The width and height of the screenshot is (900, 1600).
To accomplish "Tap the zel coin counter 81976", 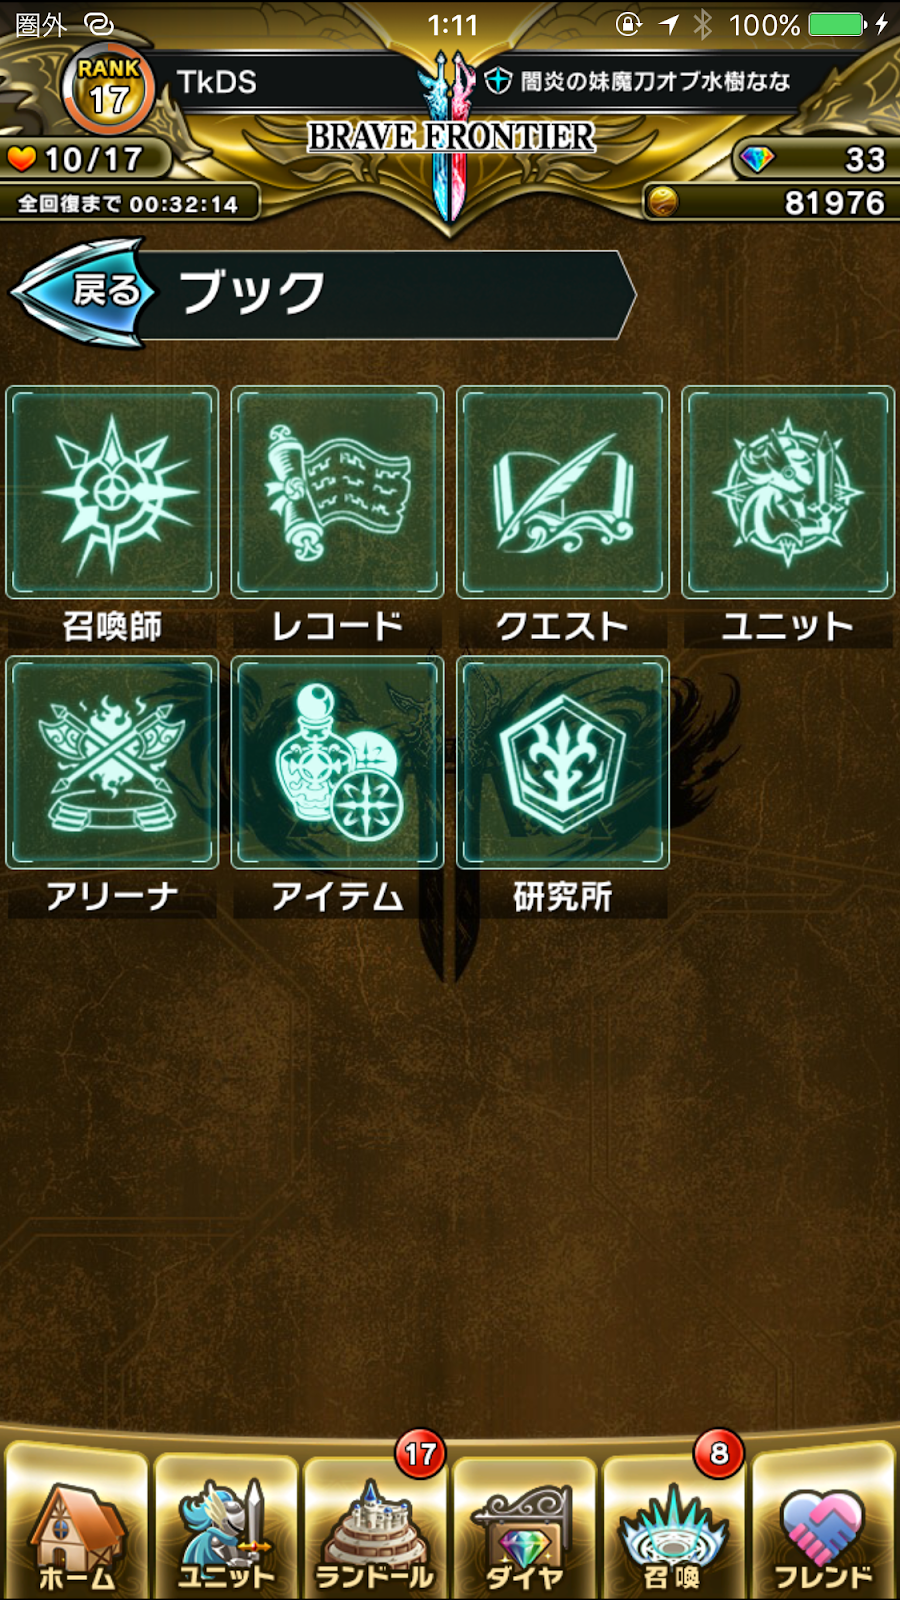I will [x=770, y=203].
